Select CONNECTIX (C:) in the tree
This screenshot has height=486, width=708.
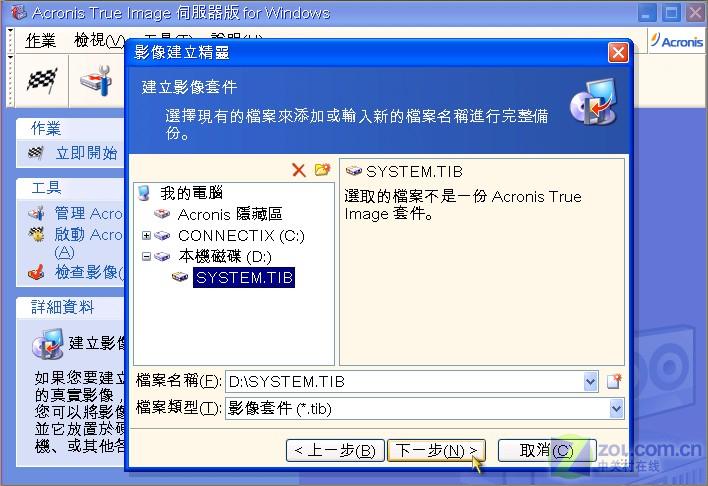(241, 235)
